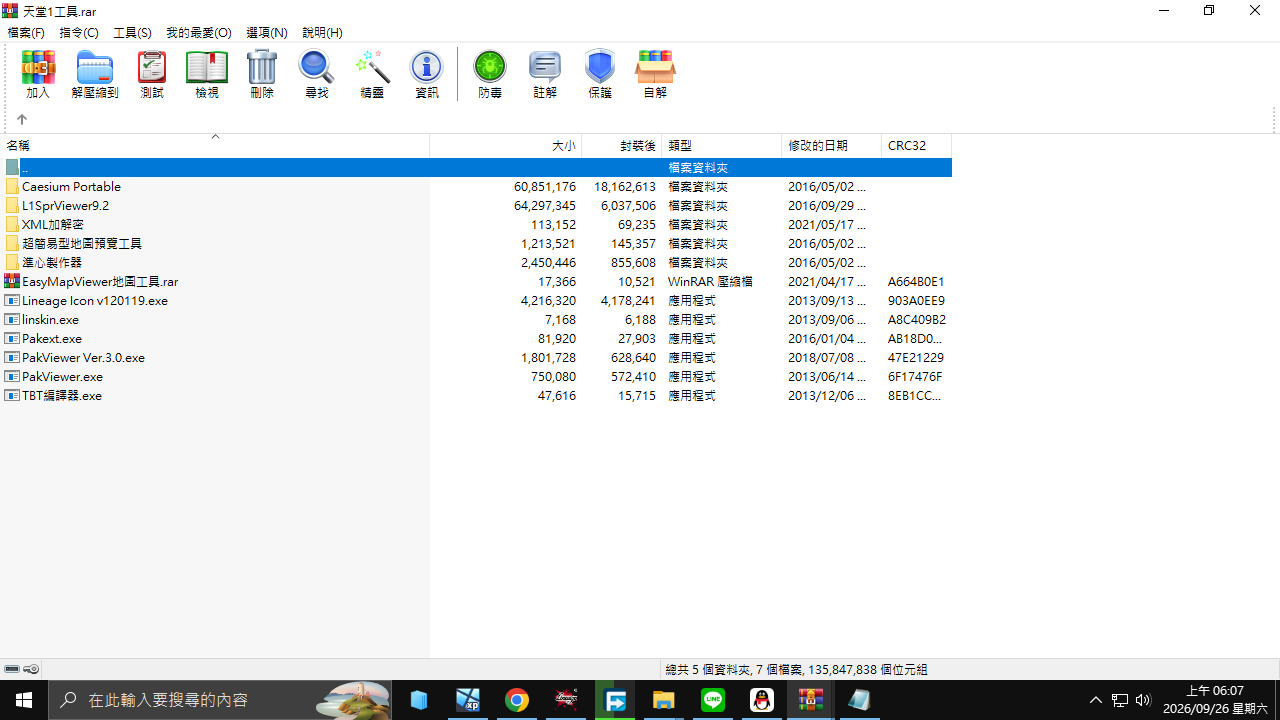
Task: Open the 選項(N) menu
Action: [267, 33]
